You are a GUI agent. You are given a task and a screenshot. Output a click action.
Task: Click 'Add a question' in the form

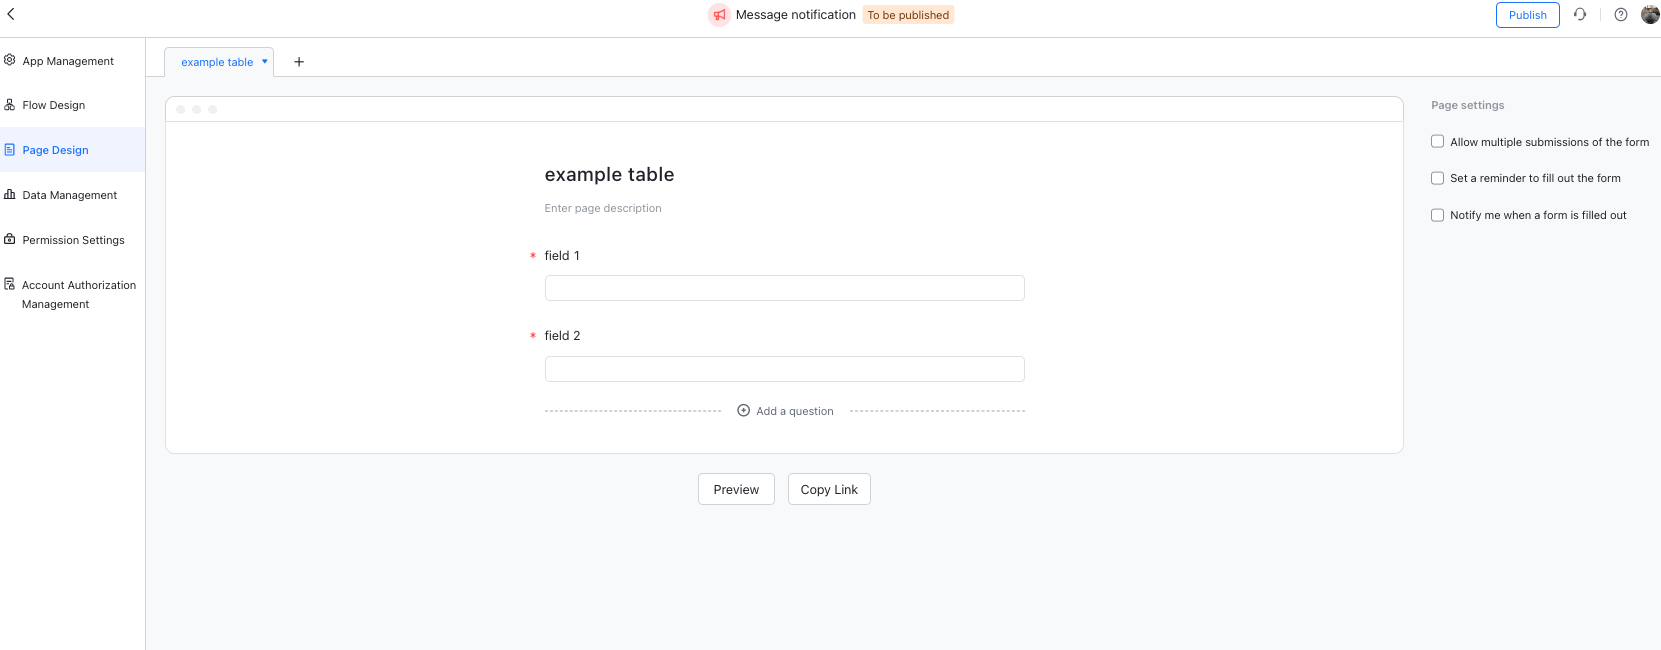coord(785,410)
